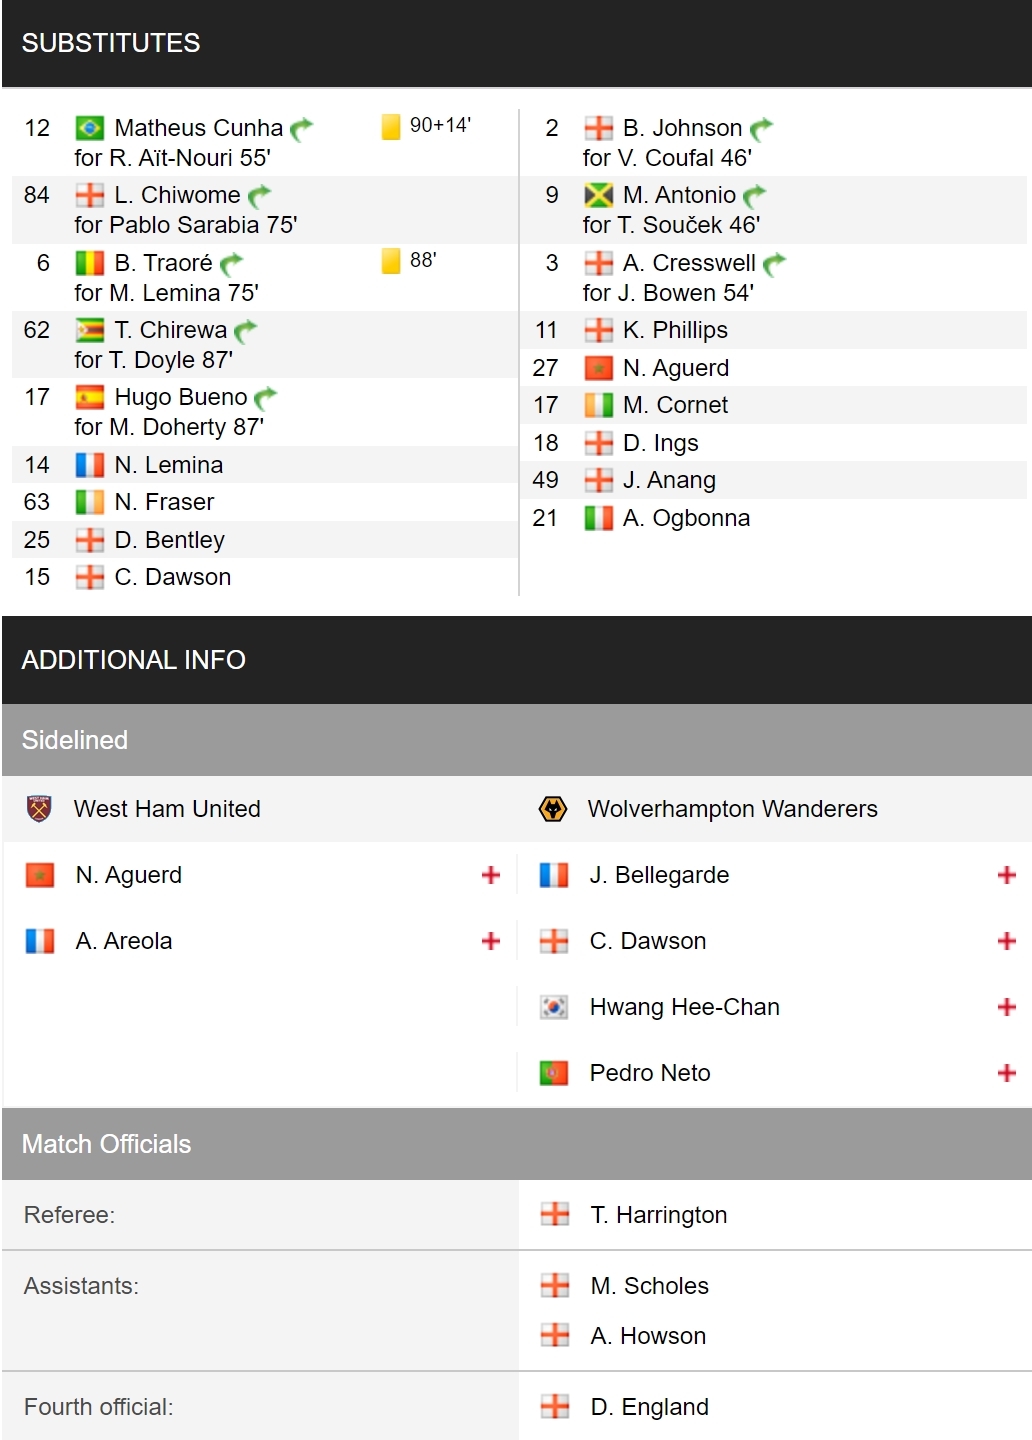Open L. Chiwome player link
The height and width of the screenshot is (1440, 1032).
[177, 195]
